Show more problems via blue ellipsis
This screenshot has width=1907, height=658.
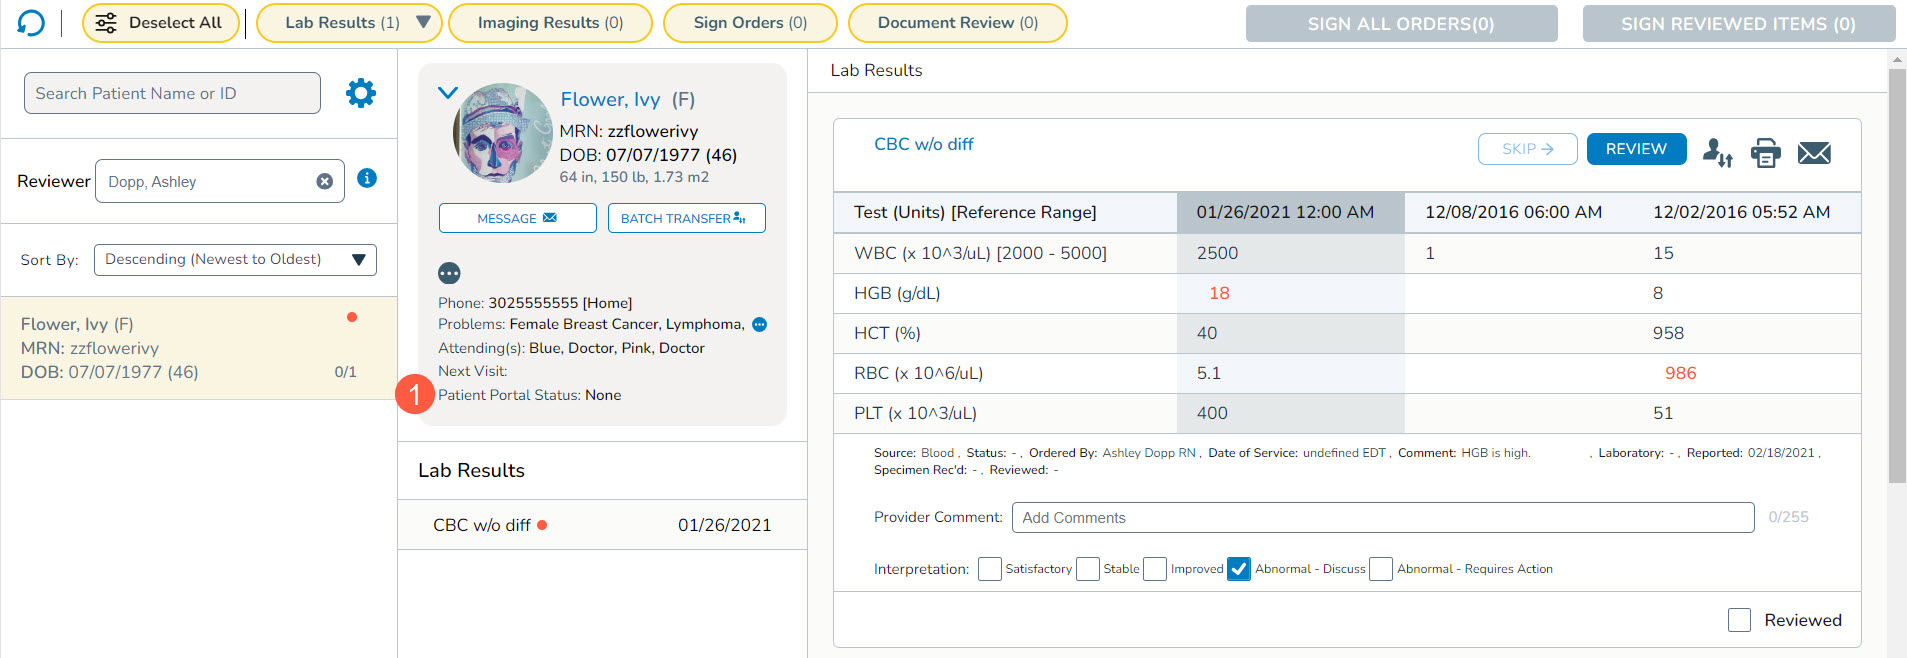[x=759, y=324]
